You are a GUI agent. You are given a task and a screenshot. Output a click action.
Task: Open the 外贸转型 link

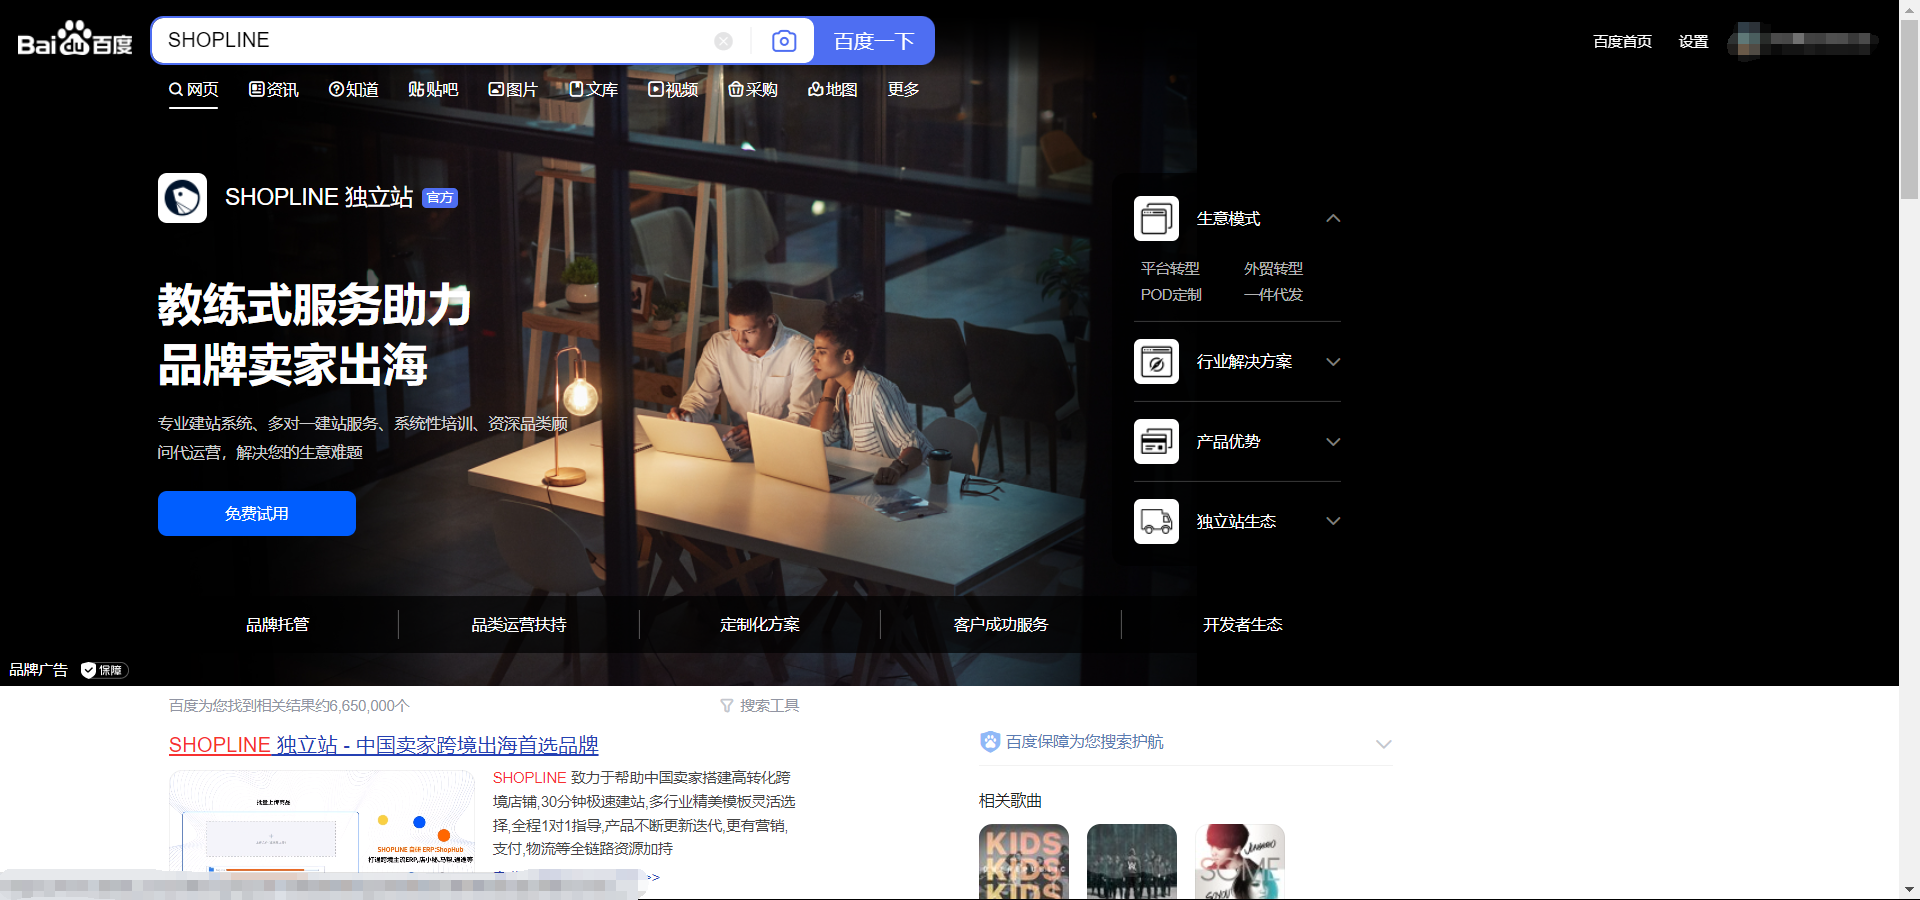point(1273,268)
